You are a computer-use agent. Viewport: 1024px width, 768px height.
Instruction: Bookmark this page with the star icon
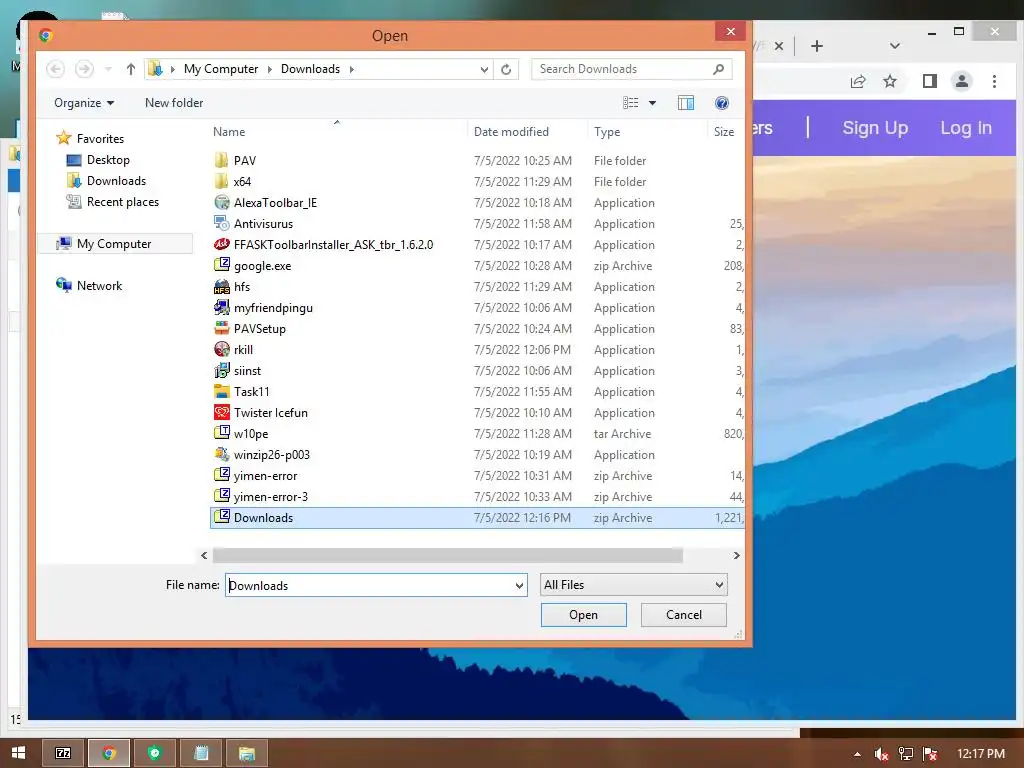pyautogui.click(x=889, y=81)
